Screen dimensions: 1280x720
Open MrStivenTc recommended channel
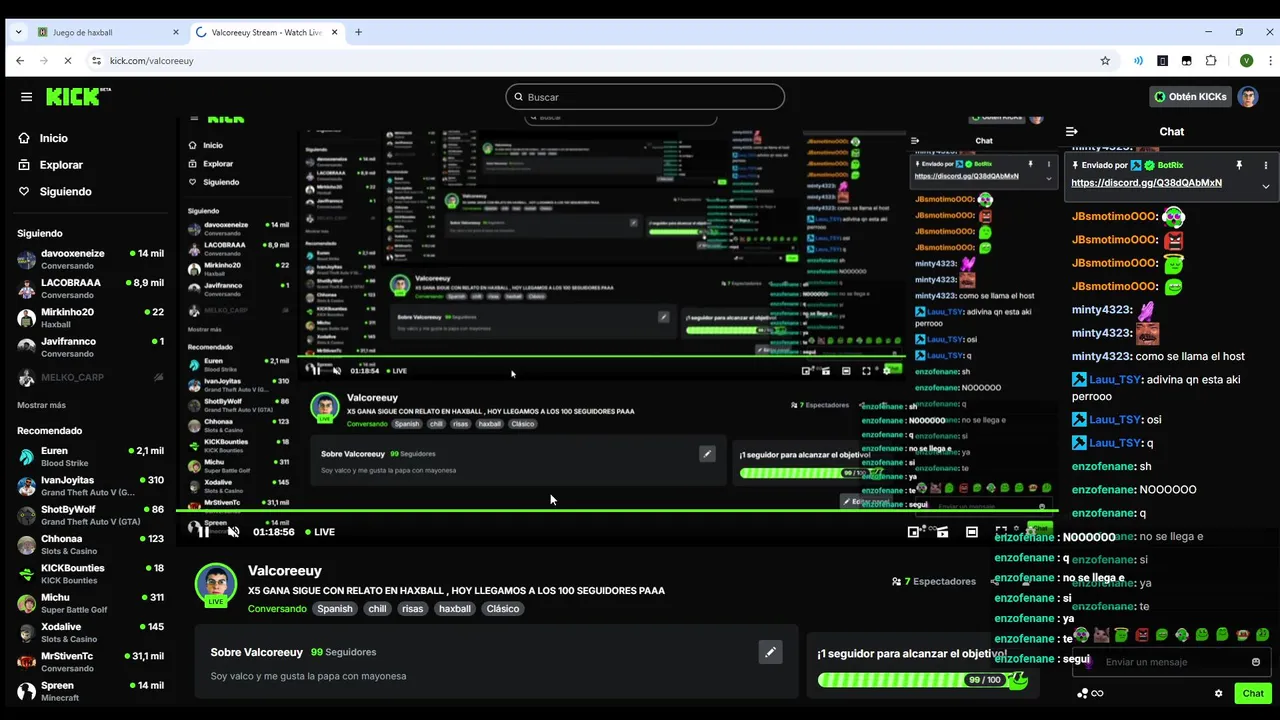(x=90, y=662)
